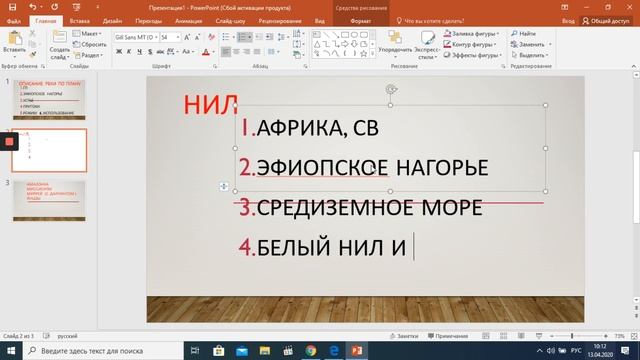Screen dimensions: 640x360
Task: Open the File (Файл) tab
Action: (x=14, y=21)
